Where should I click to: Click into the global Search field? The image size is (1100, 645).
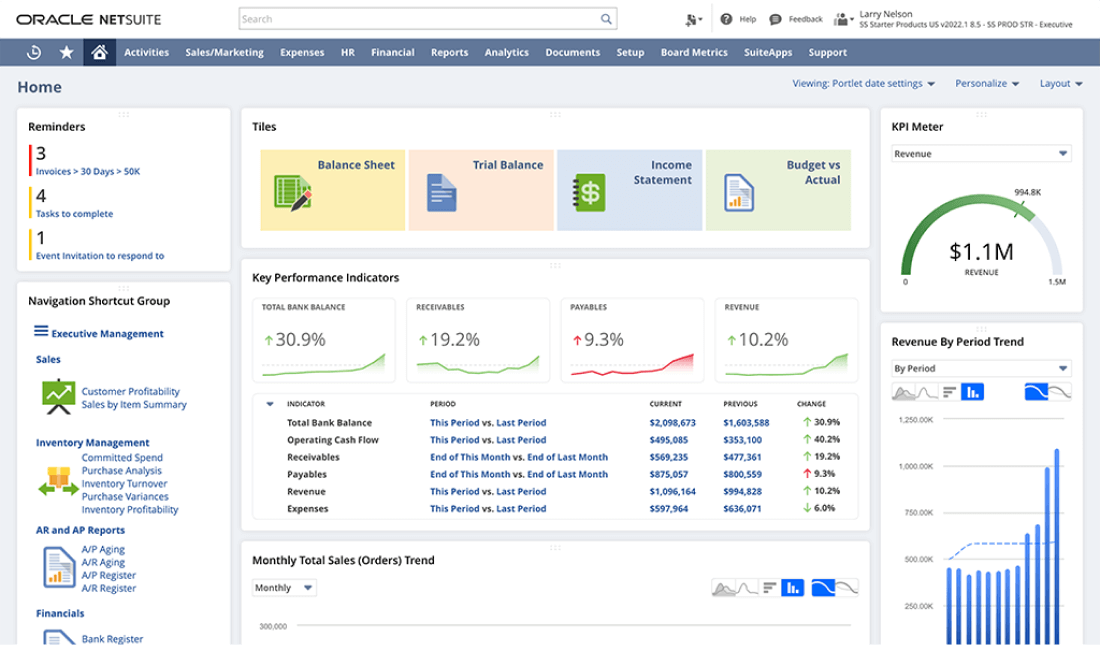click(418, 19)
